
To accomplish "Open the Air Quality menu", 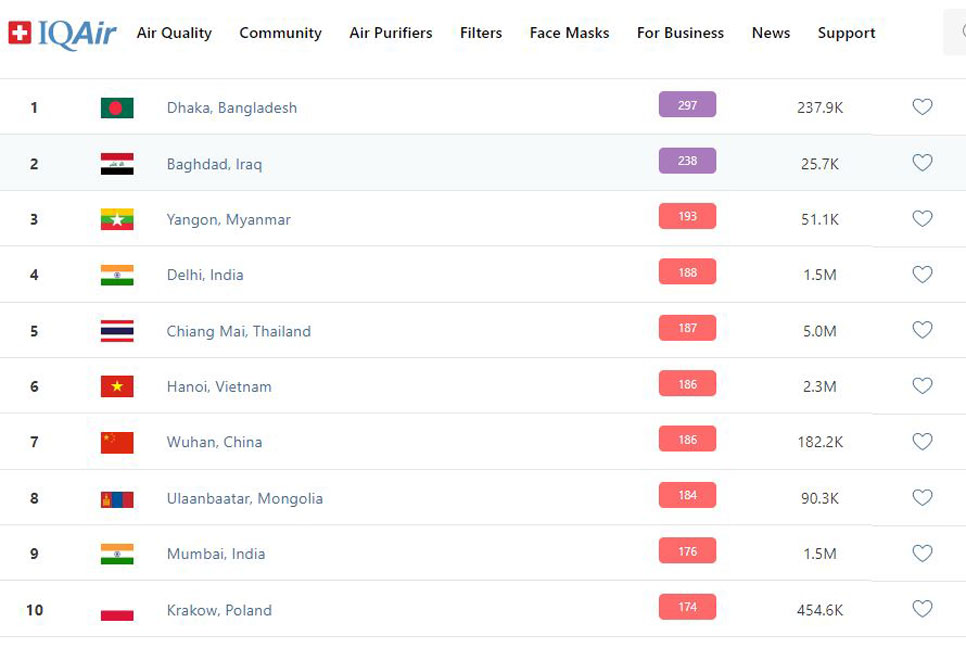I will point(174,33).
